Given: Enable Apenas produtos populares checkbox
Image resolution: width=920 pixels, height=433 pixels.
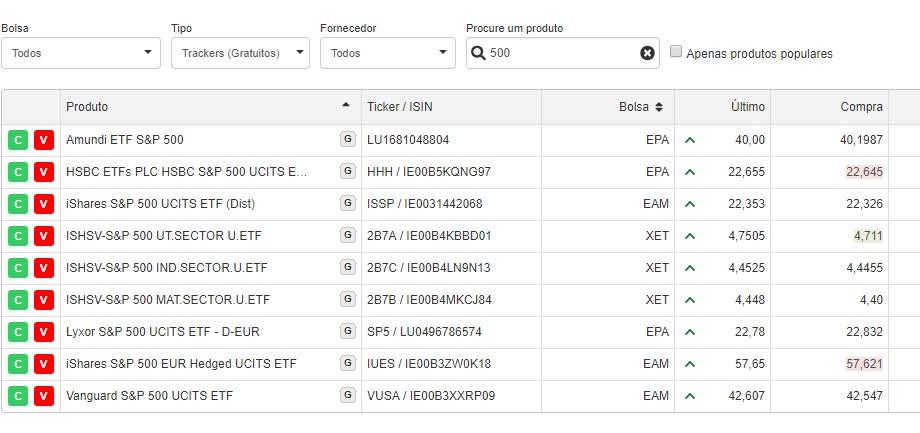Looking at the screenshot, I should pos(676,52).
